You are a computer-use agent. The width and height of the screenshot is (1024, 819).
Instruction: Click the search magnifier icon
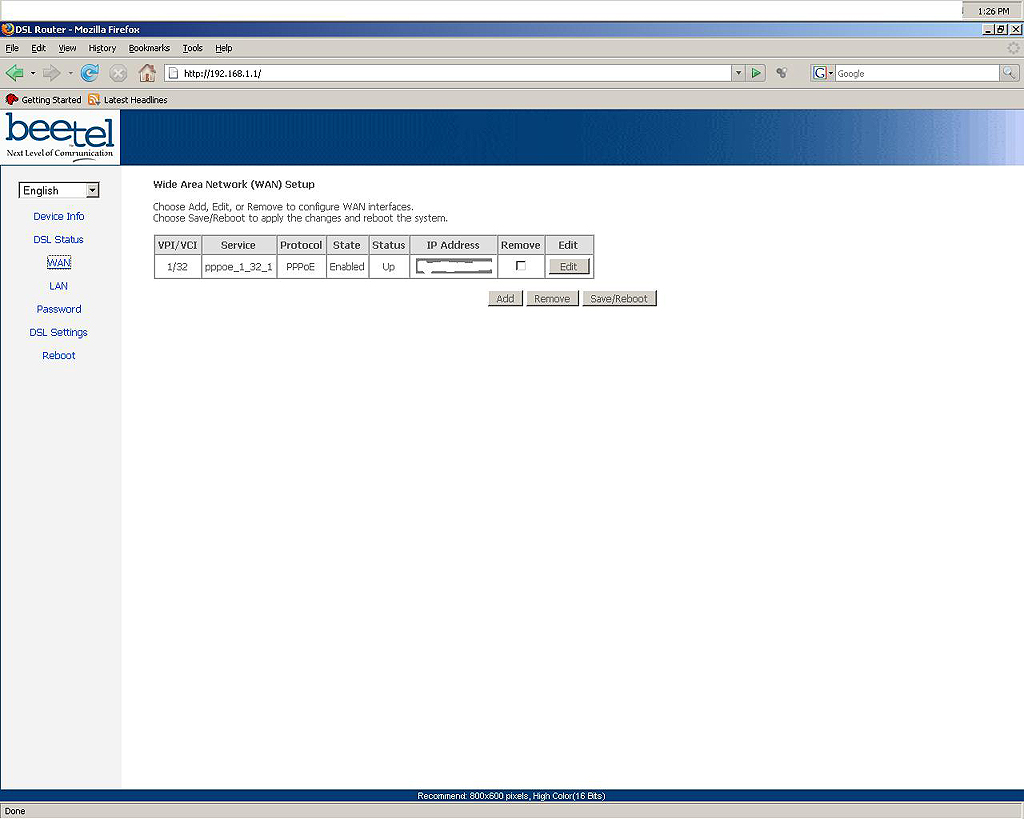[x=1009, y=73]
